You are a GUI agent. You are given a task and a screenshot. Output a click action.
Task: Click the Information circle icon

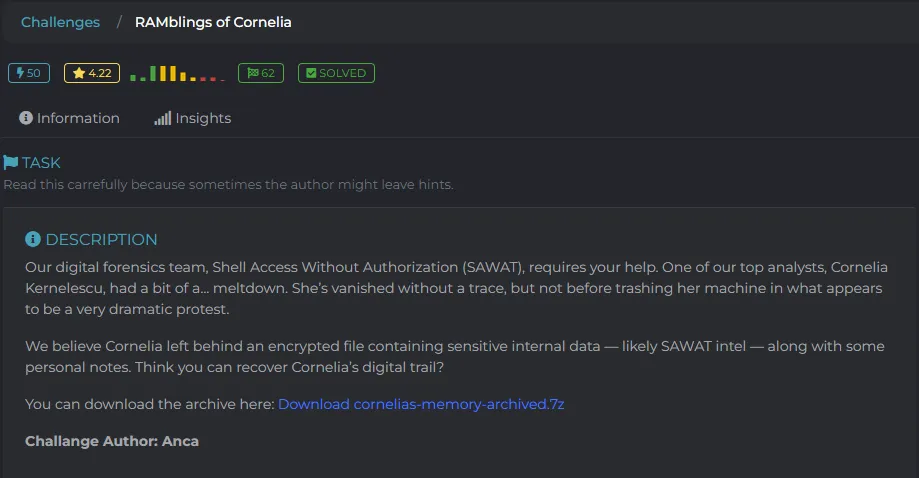click(26, 118)
